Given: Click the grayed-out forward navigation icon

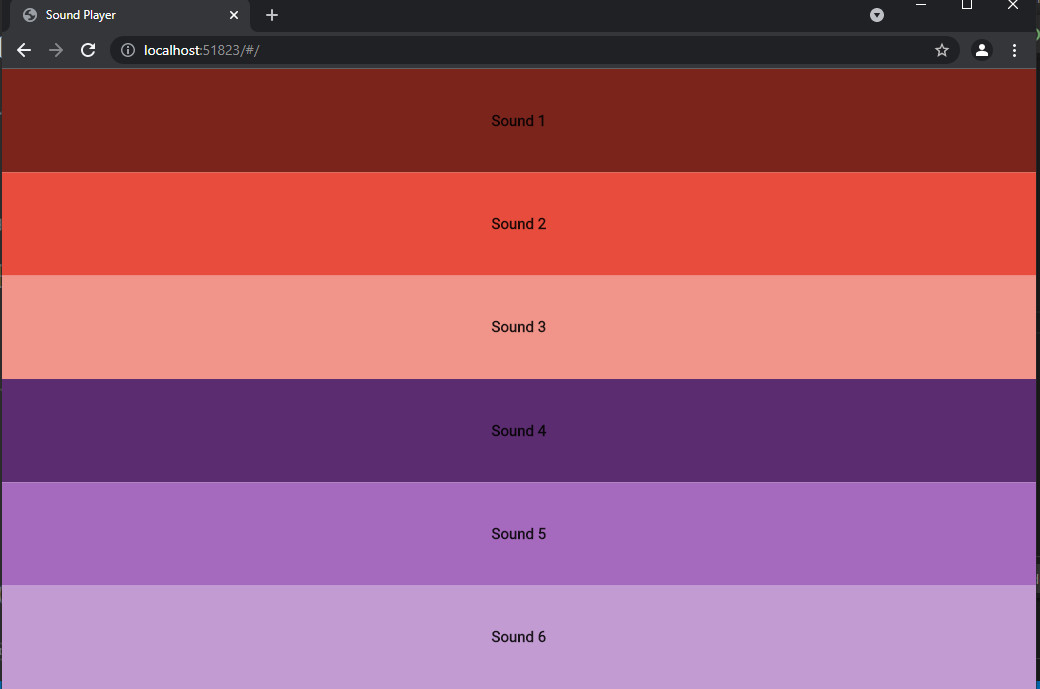Looking at the screenshot, I should [x=56, y=50].
